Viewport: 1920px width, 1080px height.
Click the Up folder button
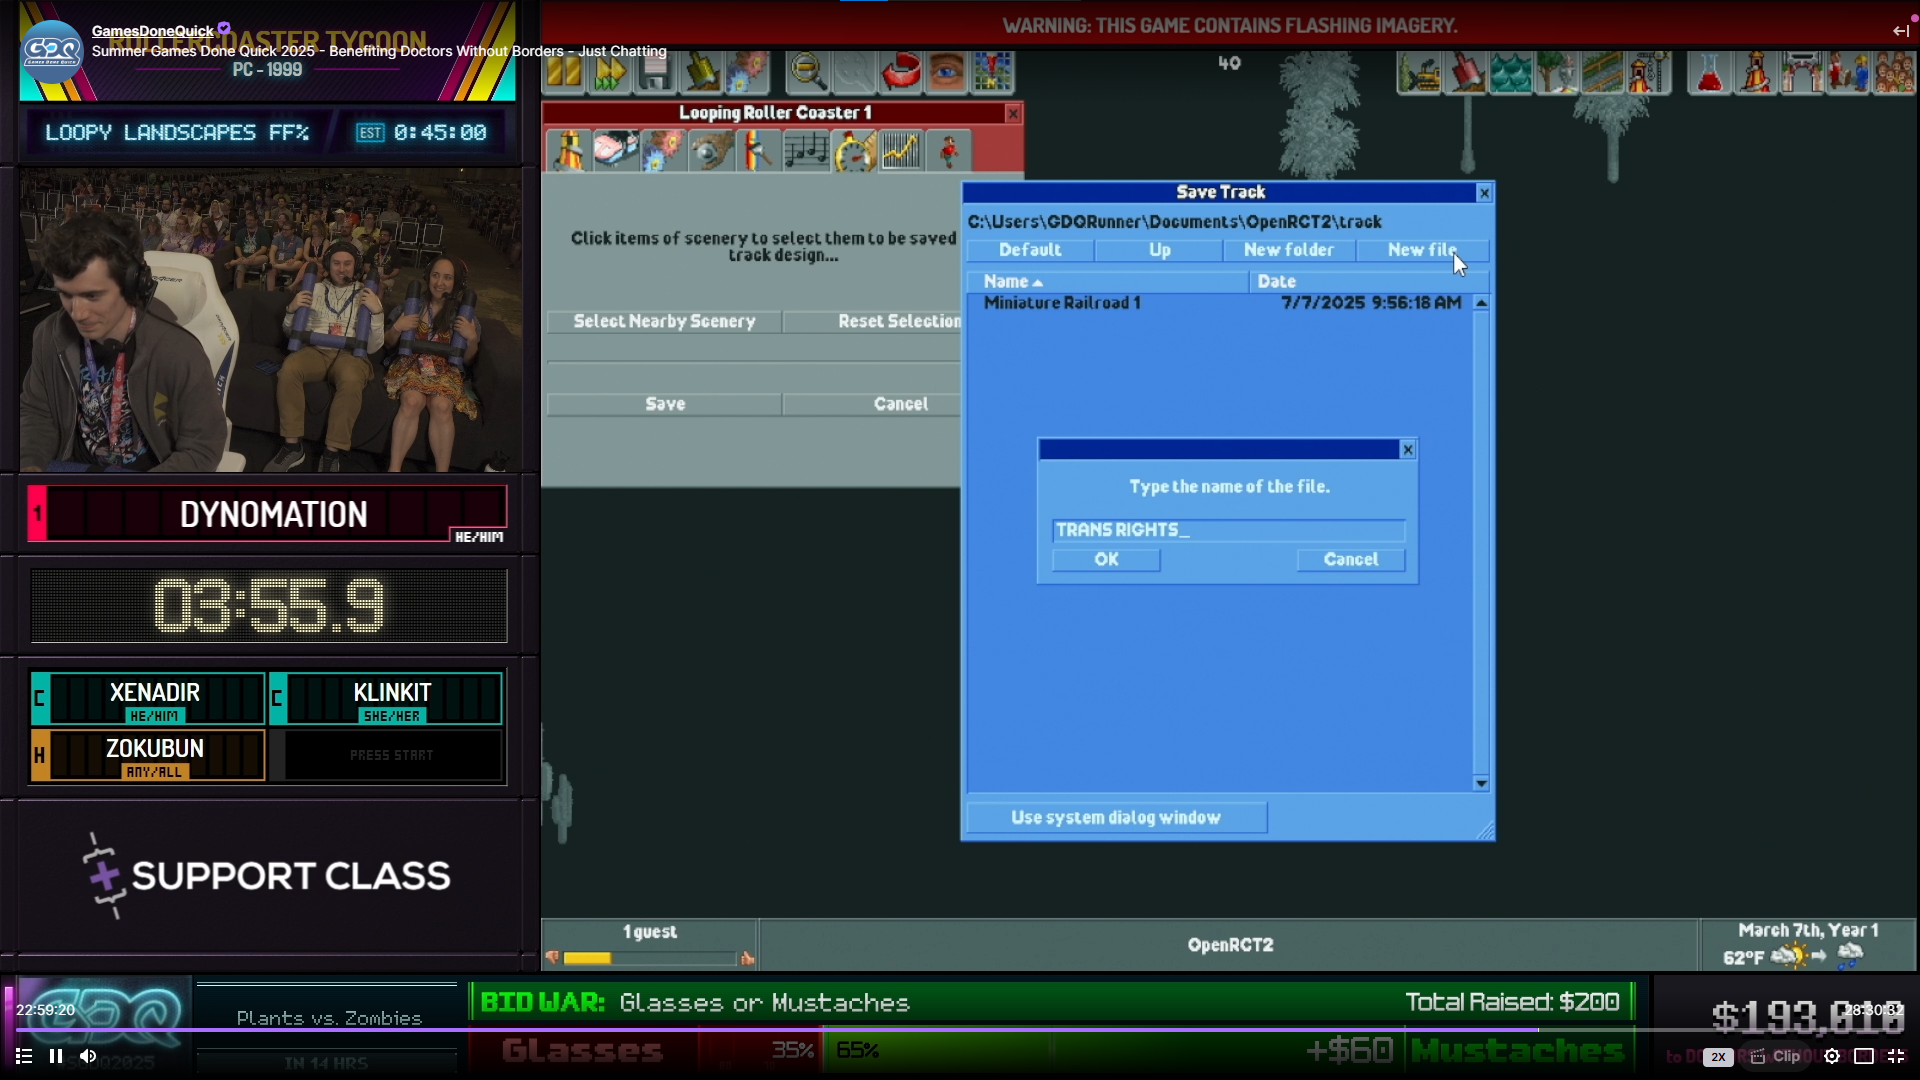tap(1159, 250)
